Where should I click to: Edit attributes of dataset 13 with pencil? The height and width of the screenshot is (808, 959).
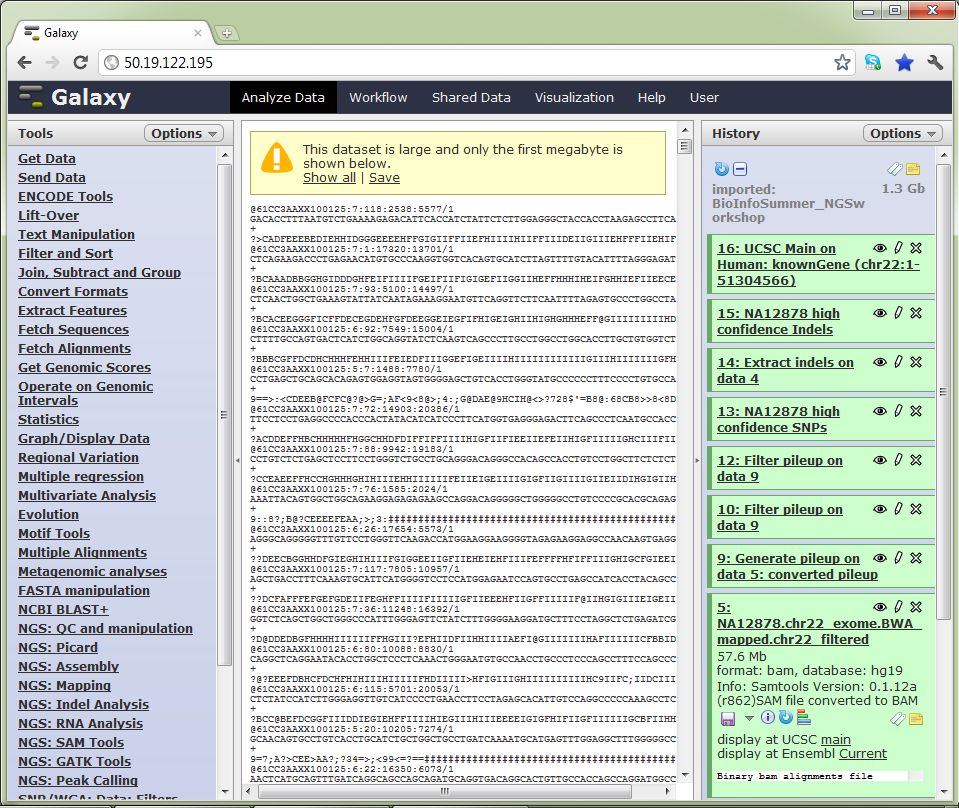pyautogui.click(x=898, y=411)
